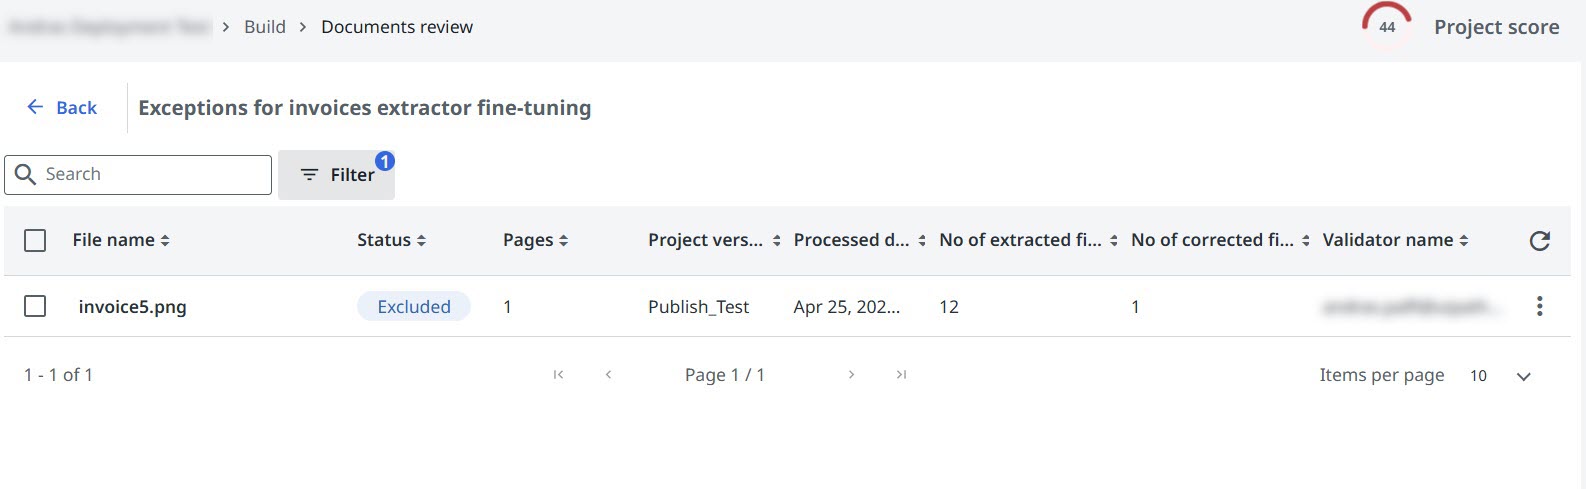Click the search magnifier icon
The image size is (1586, 489).
pyautogui.click(x=26, y=175)
